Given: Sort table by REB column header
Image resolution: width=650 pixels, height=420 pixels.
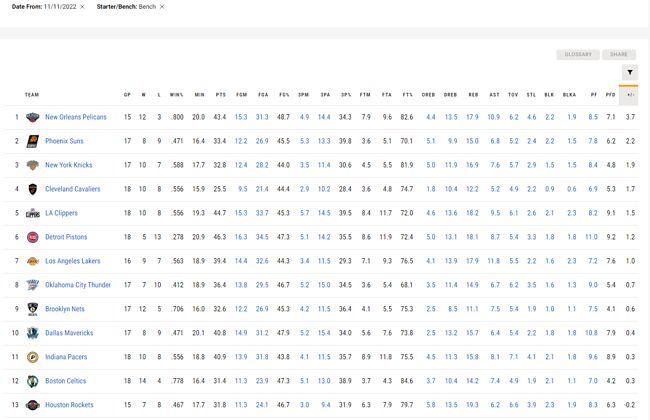Looking at the screenshot, I should click(473, 95).
